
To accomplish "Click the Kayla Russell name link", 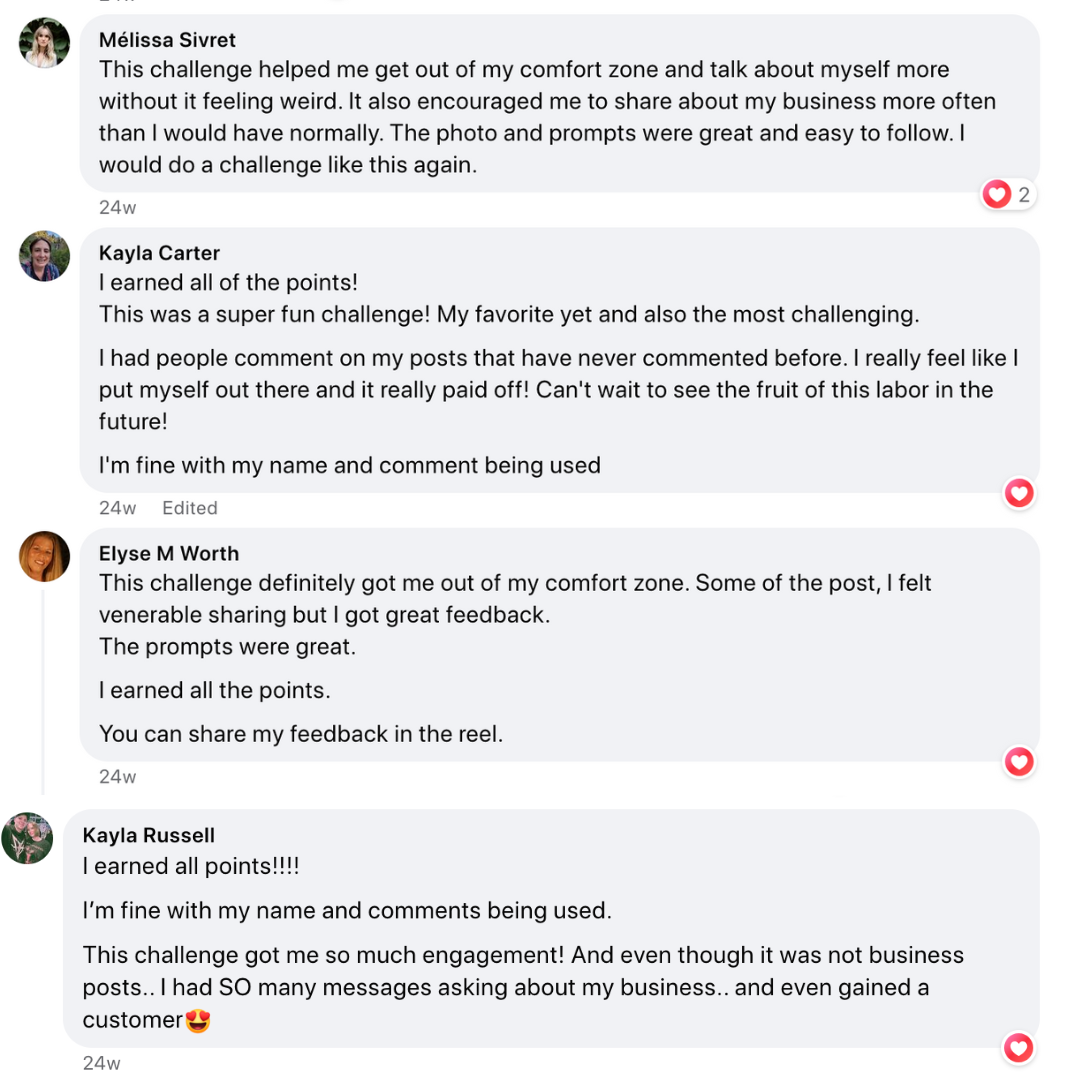I will coord(149,835).
